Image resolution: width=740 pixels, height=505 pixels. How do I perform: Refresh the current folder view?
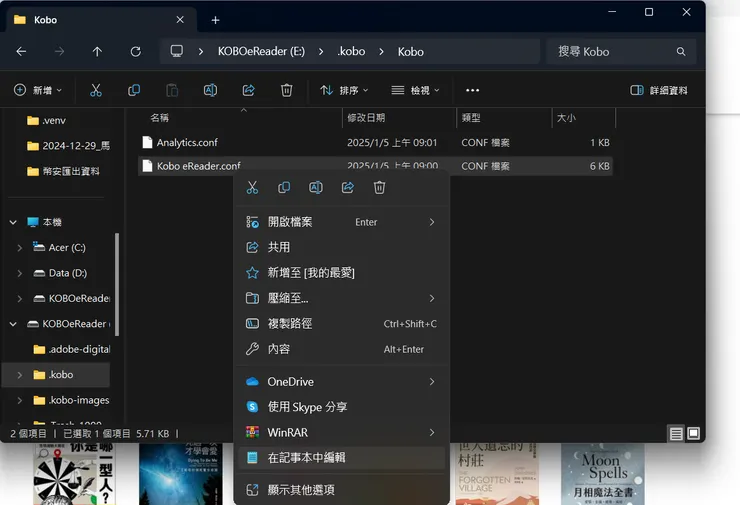(x=136, y=51)
